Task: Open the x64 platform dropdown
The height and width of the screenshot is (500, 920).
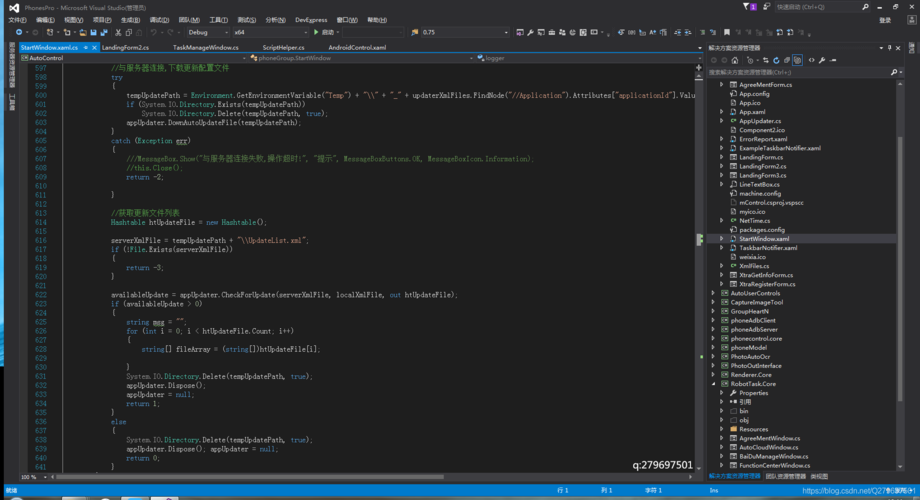Action: [x=270, y=32]
